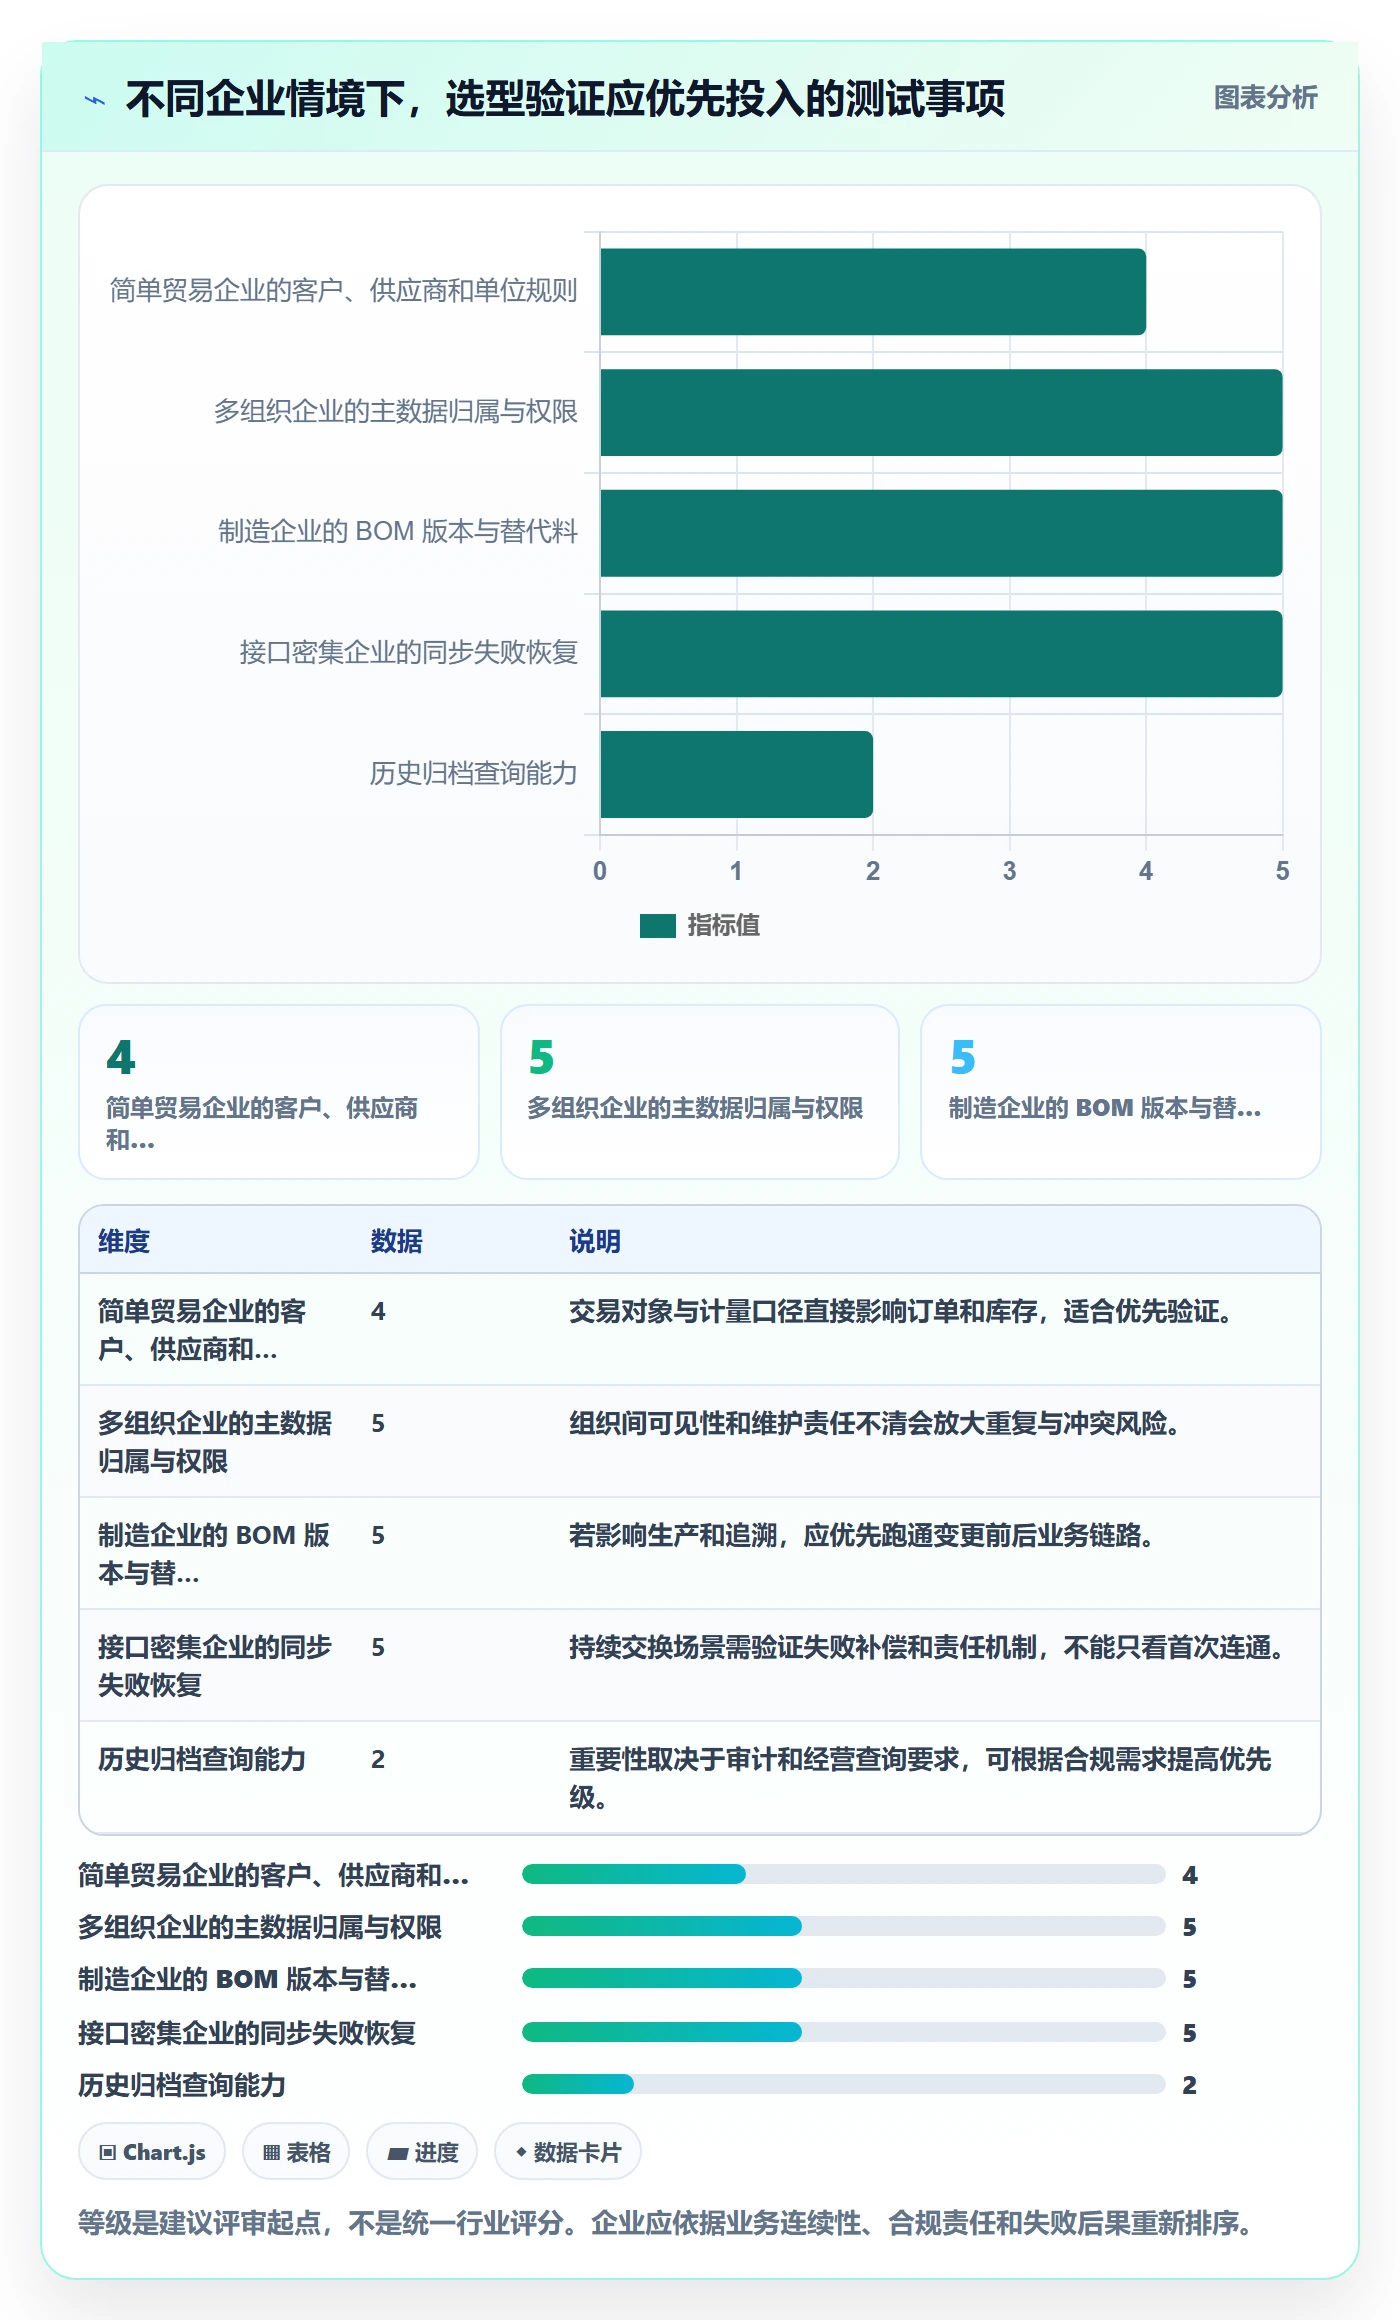Click the 图表分析 label in header
Screen dimensions: 1400x2320
tap(1265, 97)
